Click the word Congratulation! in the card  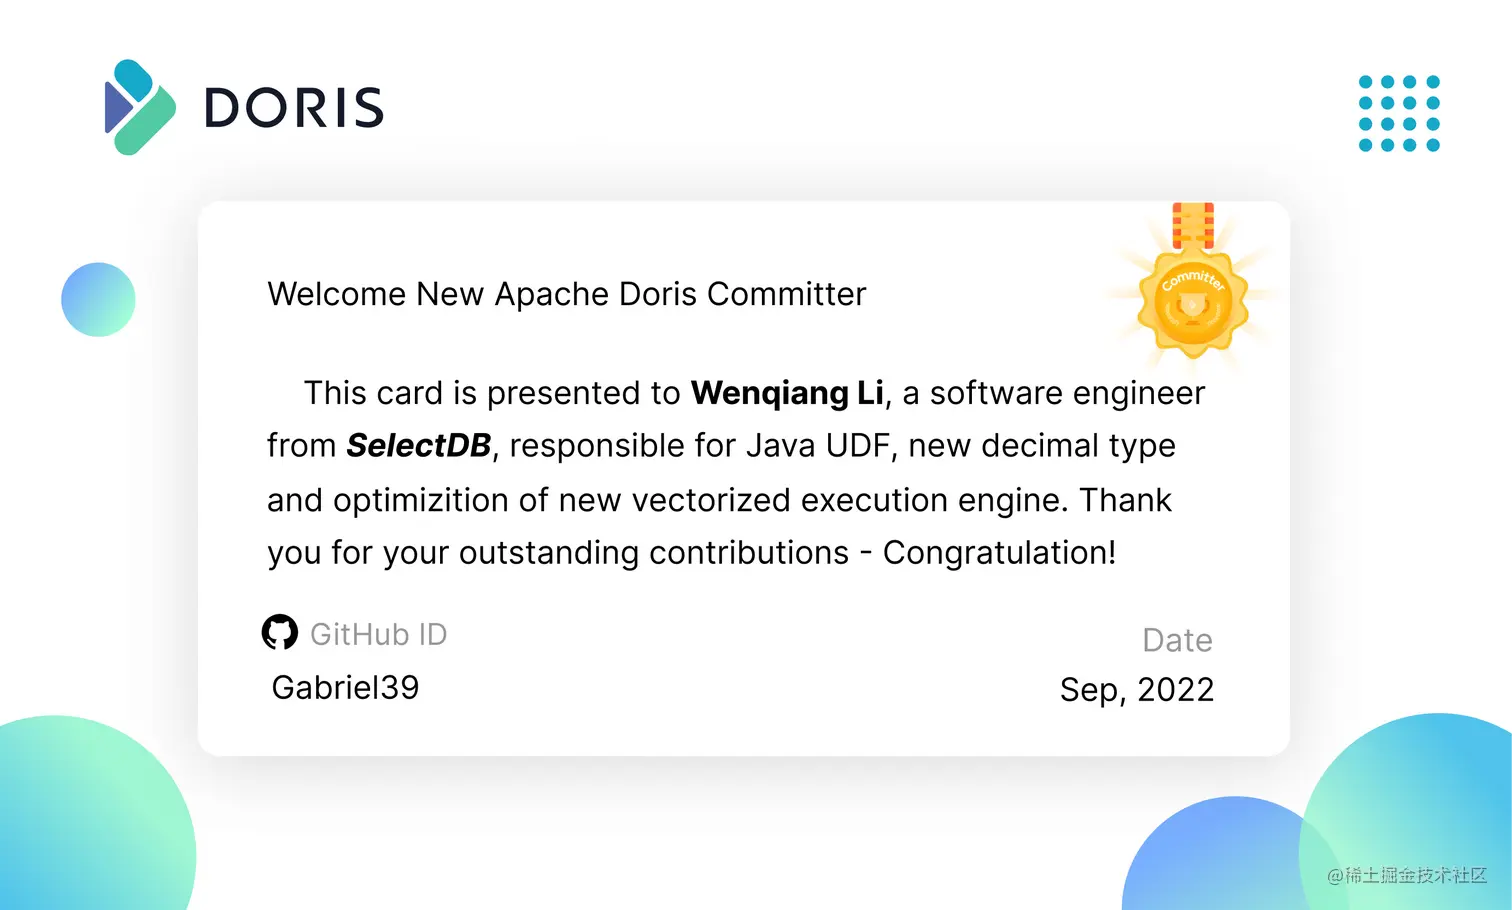[x=999, y=553]
